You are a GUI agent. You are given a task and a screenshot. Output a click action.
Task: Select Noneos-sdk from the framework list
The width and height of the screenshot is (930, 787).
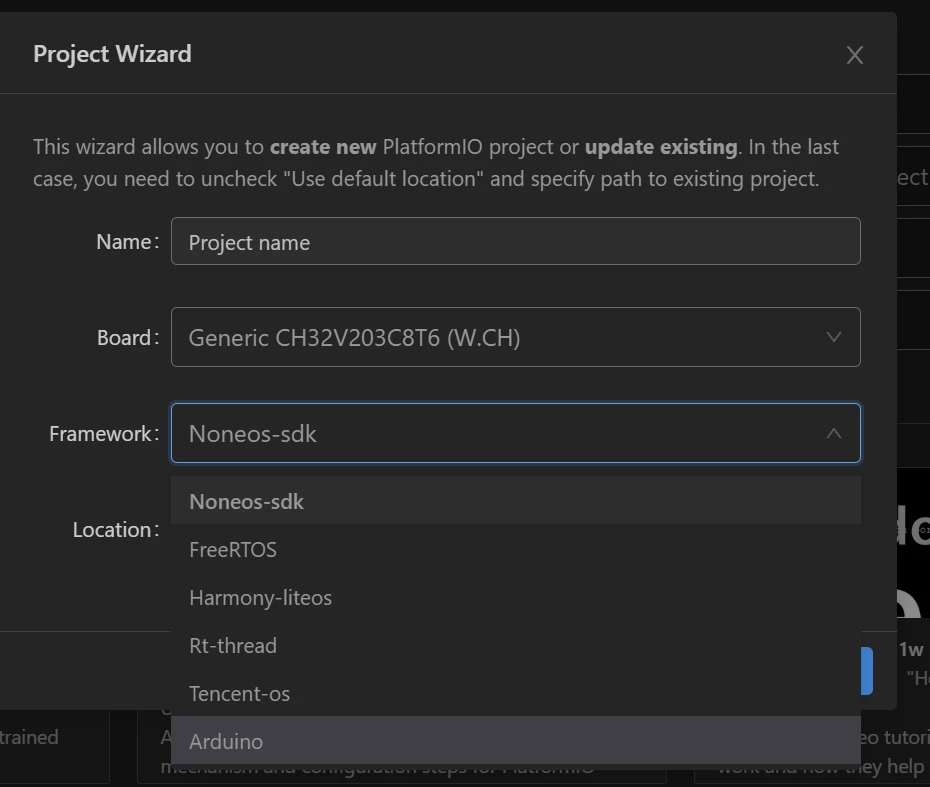246,502
